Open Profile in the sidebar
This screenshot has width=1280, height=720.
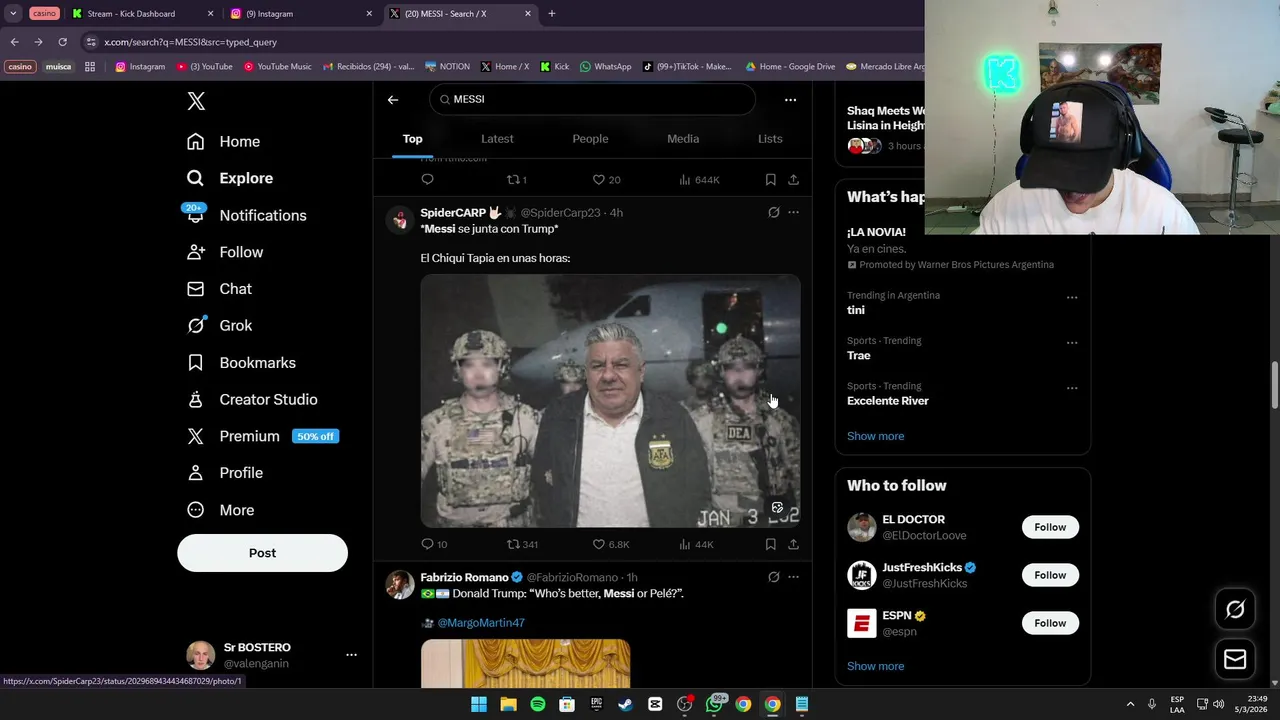click(x=225, y=473)
